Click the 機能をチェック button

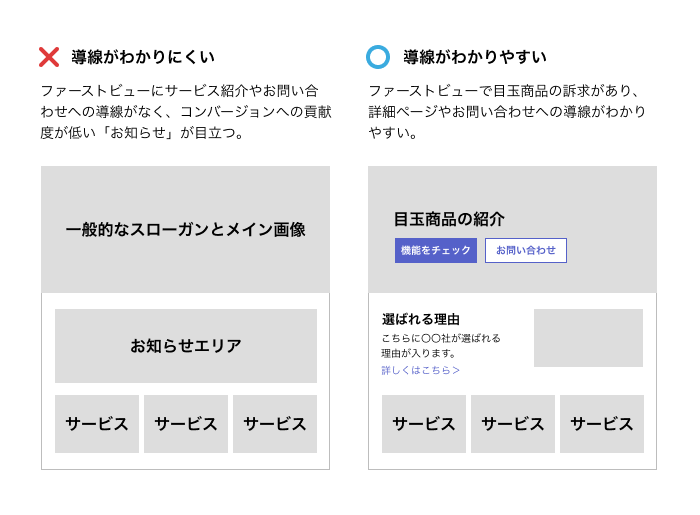click(436, 250)
